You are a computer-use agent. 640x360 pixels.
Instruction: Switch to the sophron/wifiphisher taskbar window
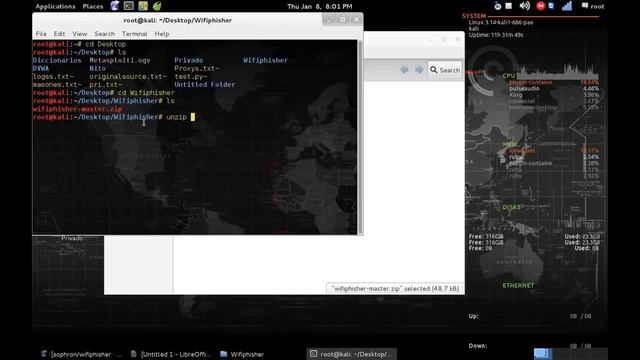(81, 354)
